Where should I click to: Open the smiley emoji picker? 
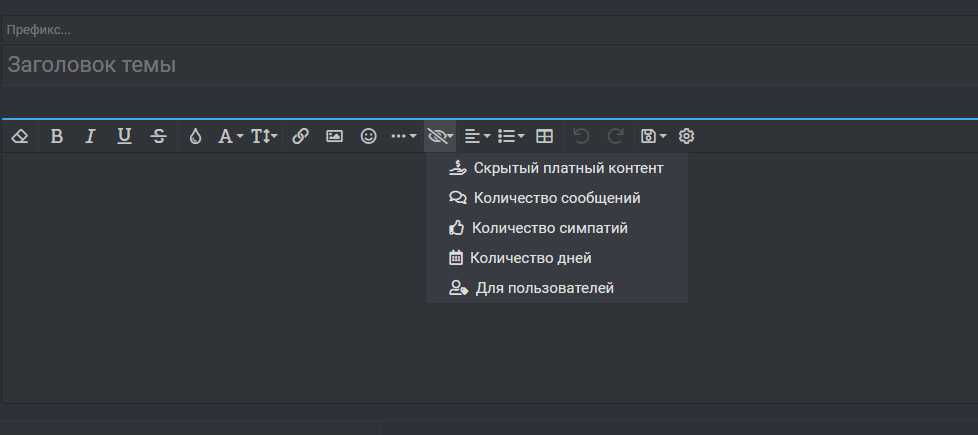(368, 136)
